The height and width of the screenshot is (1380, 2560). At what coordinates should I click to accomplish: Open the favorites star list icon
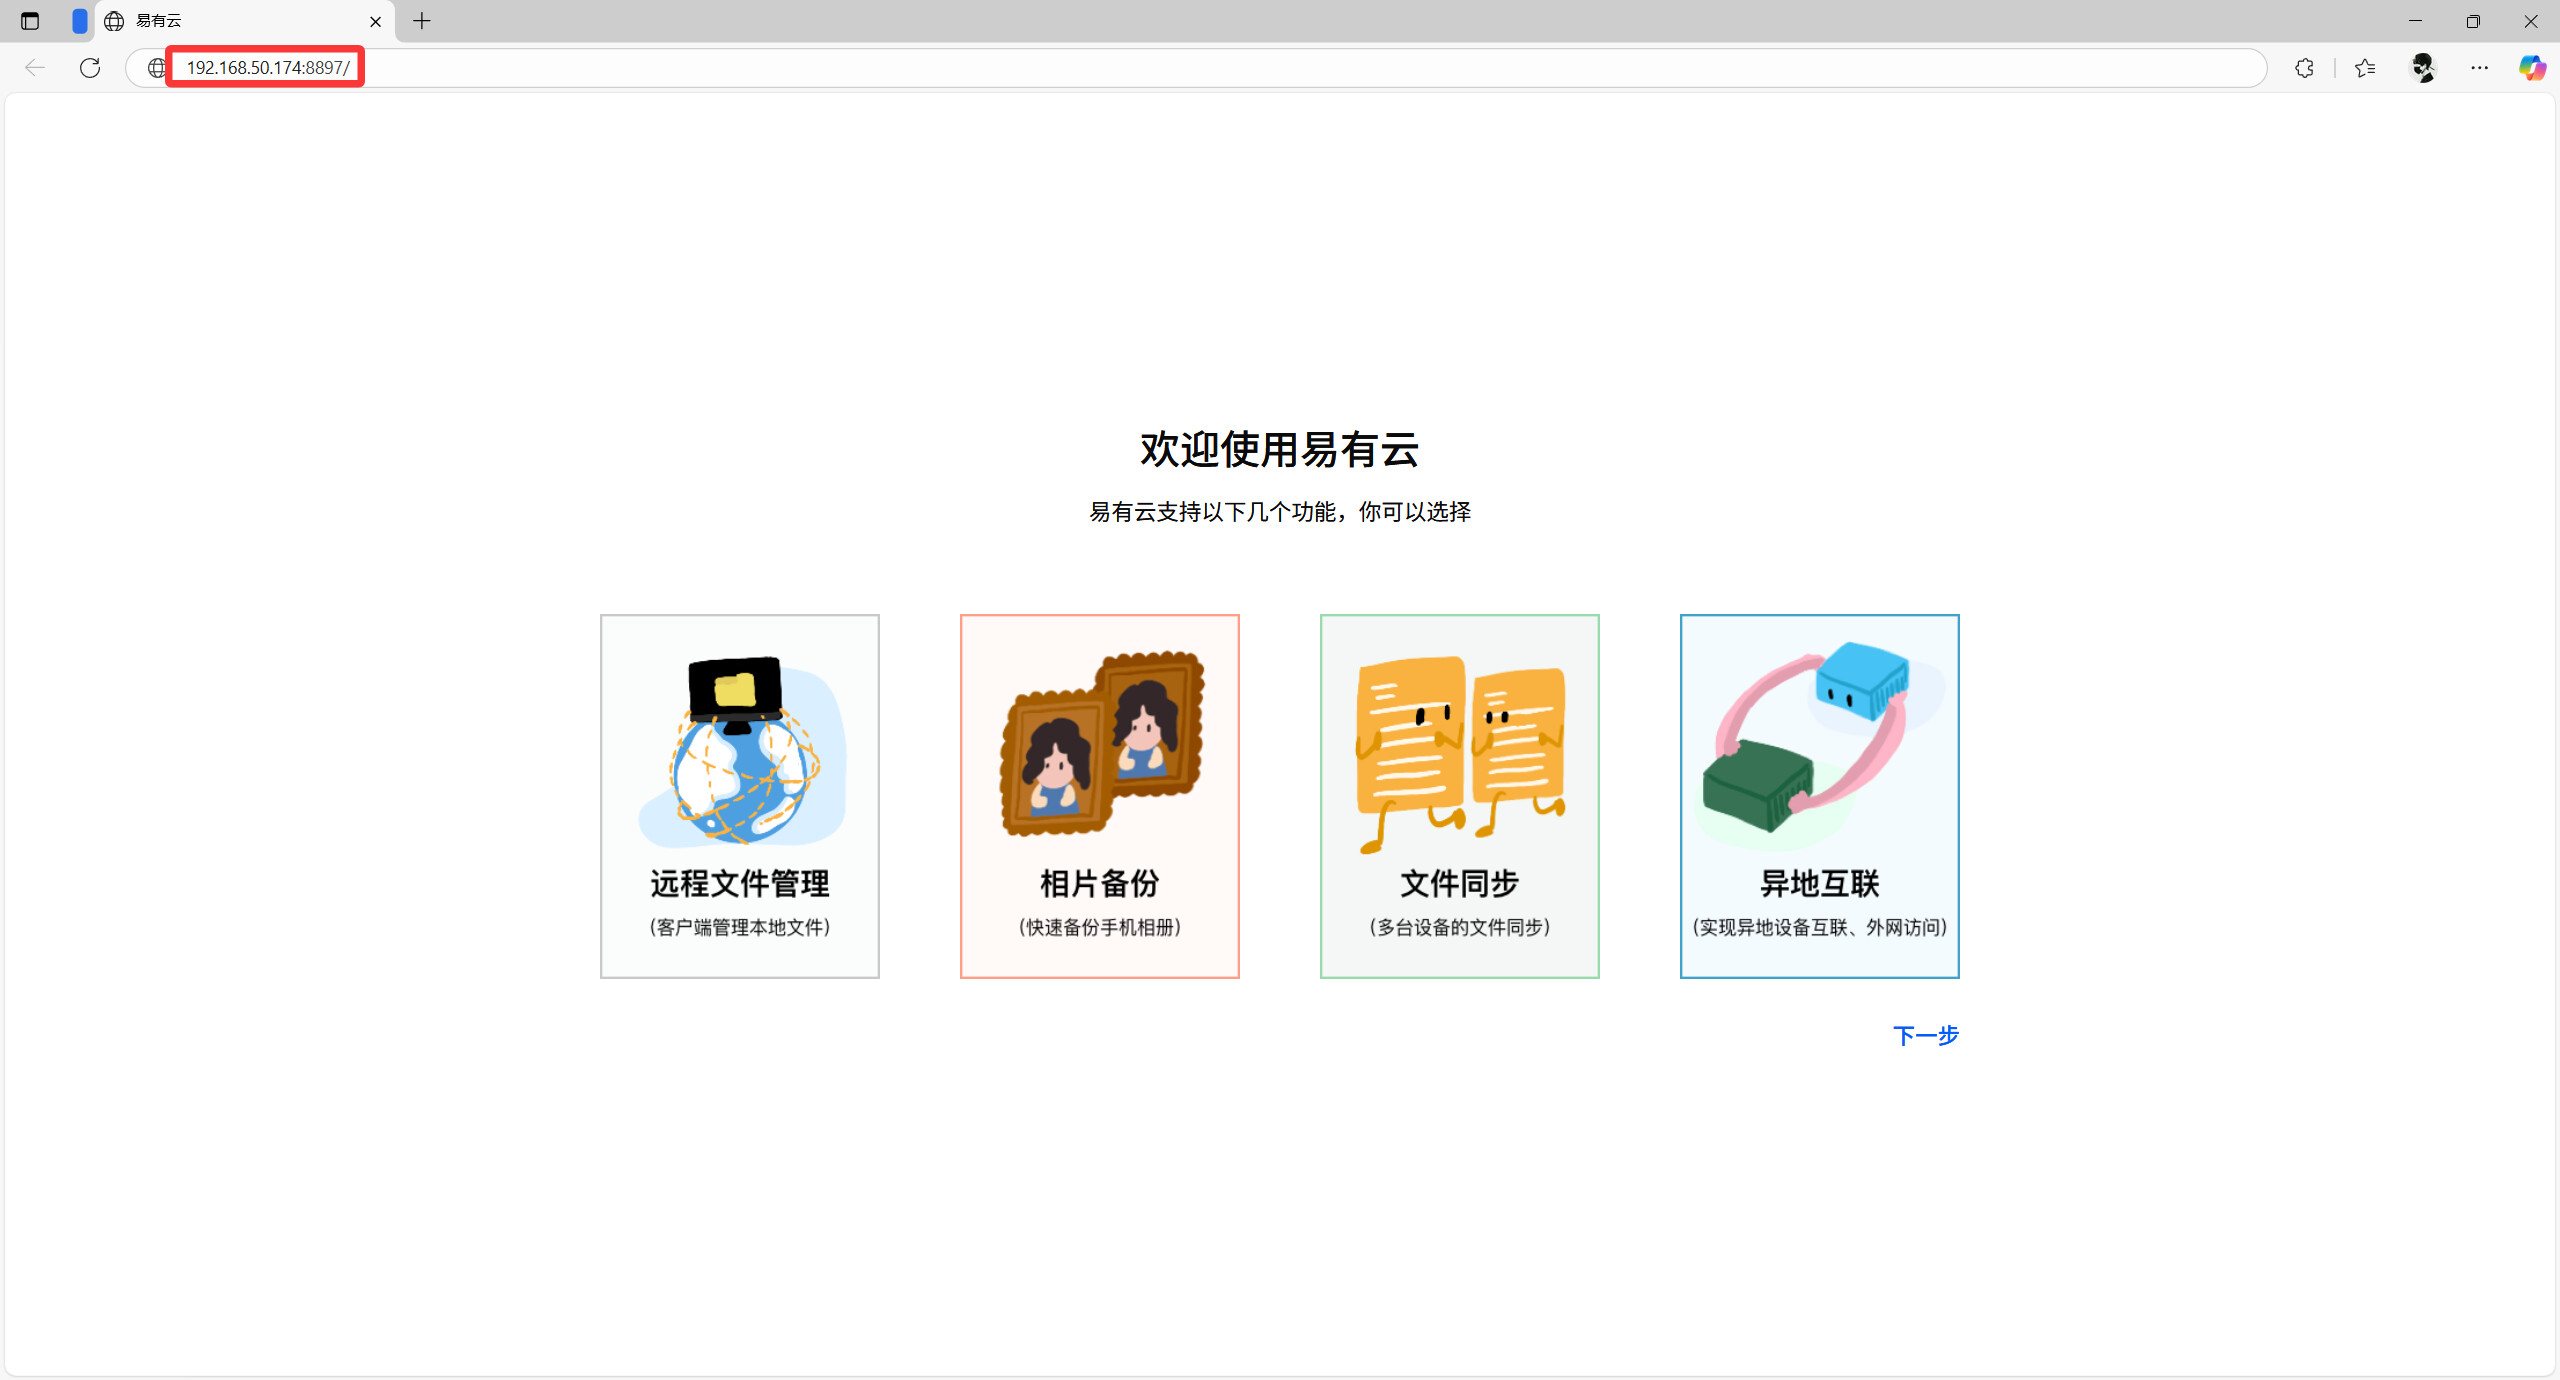coord(2365,67)
